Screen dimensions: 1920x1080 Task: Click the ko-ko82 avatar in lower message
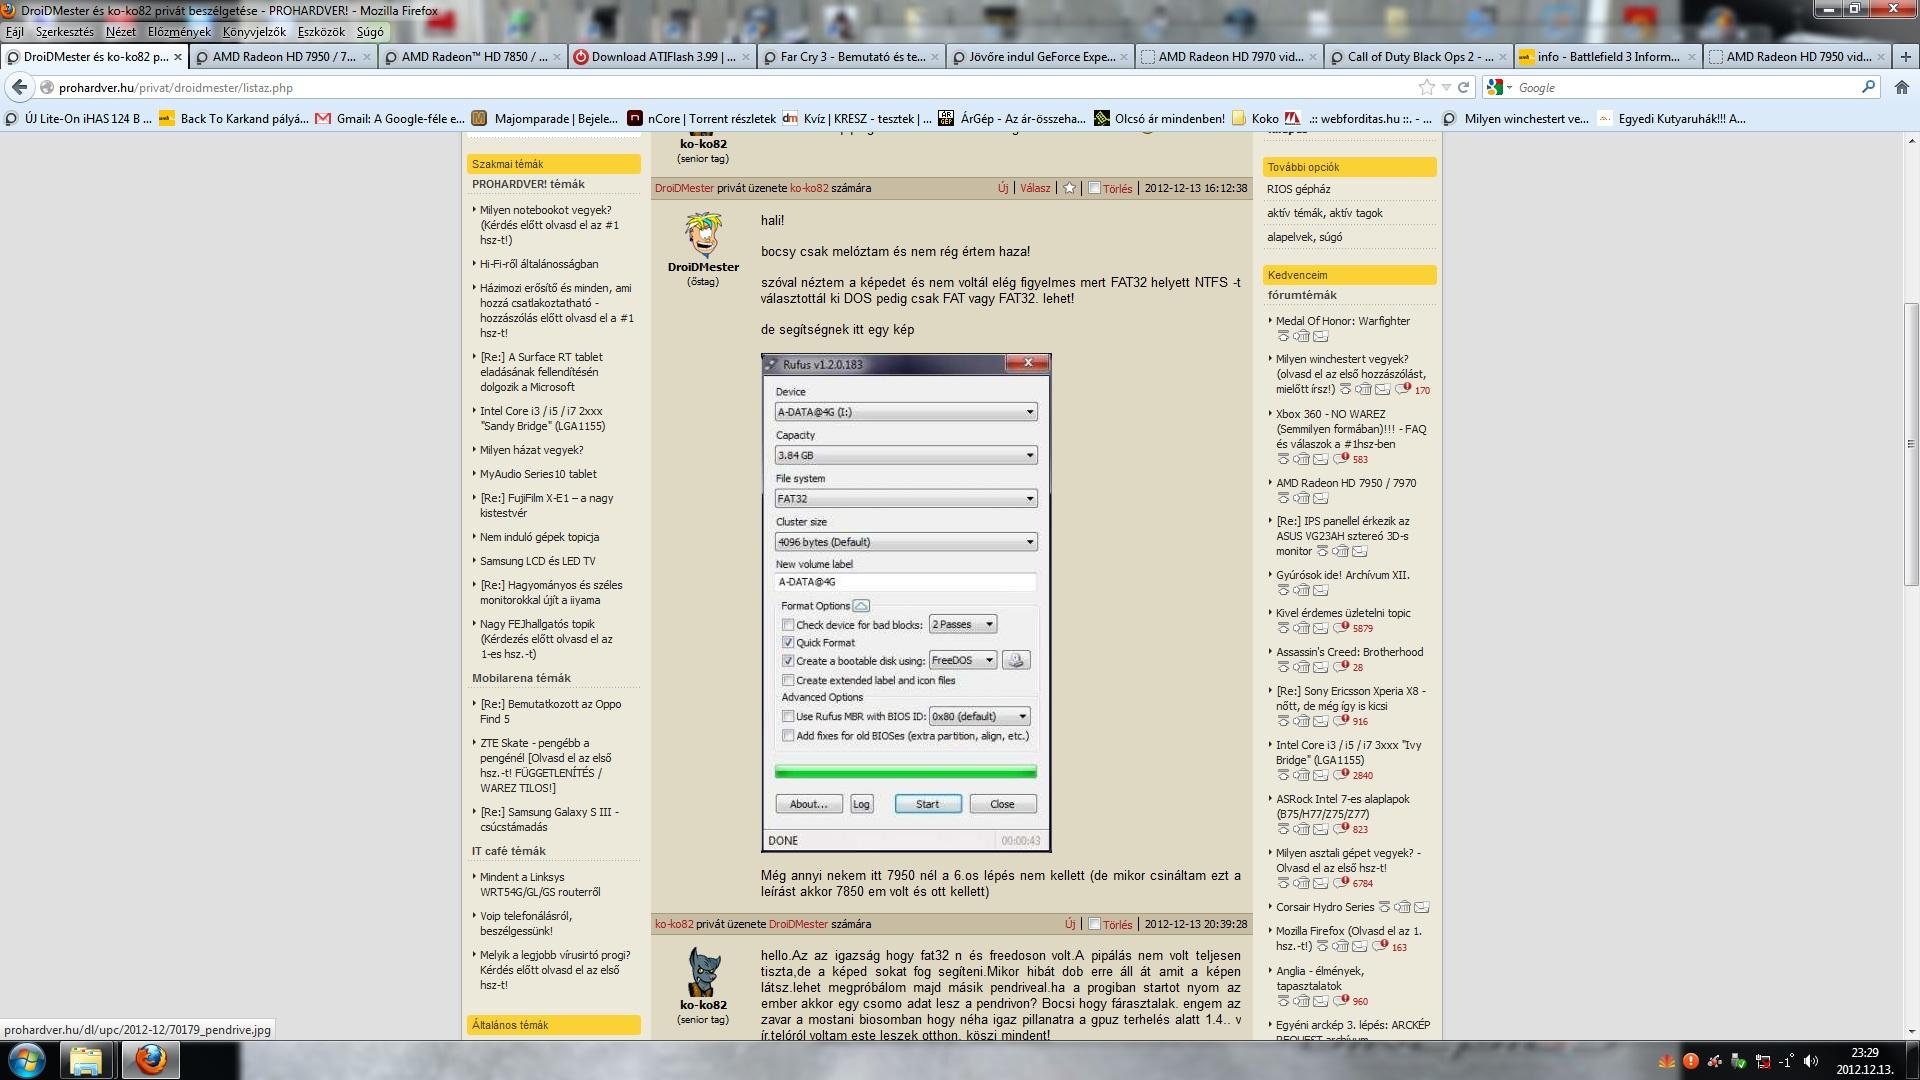pyautogui.click(x=704, y=973)
